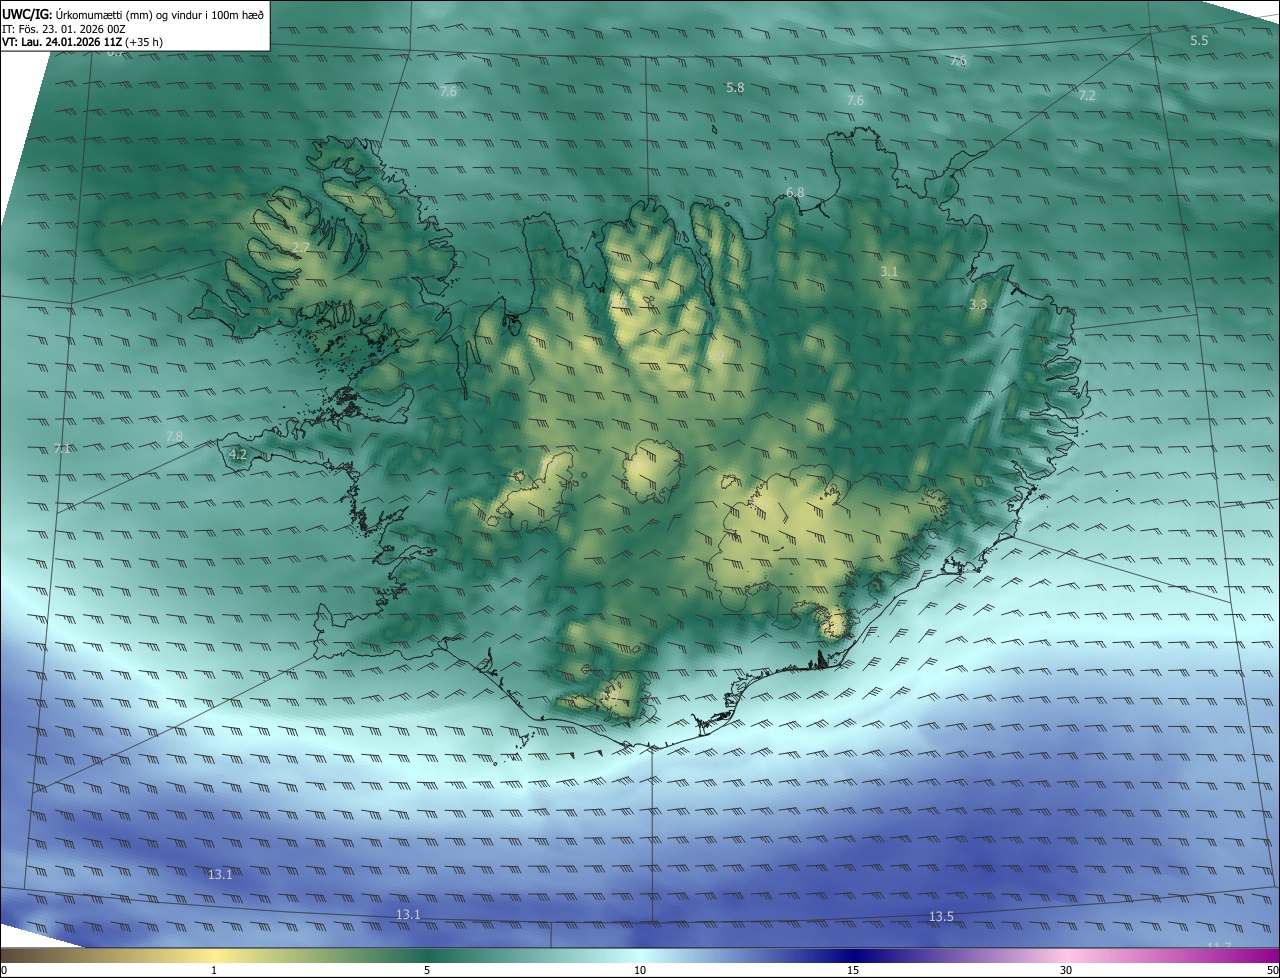
Task: Click the 10 tick on the colour scale
Action: (640, 970)
